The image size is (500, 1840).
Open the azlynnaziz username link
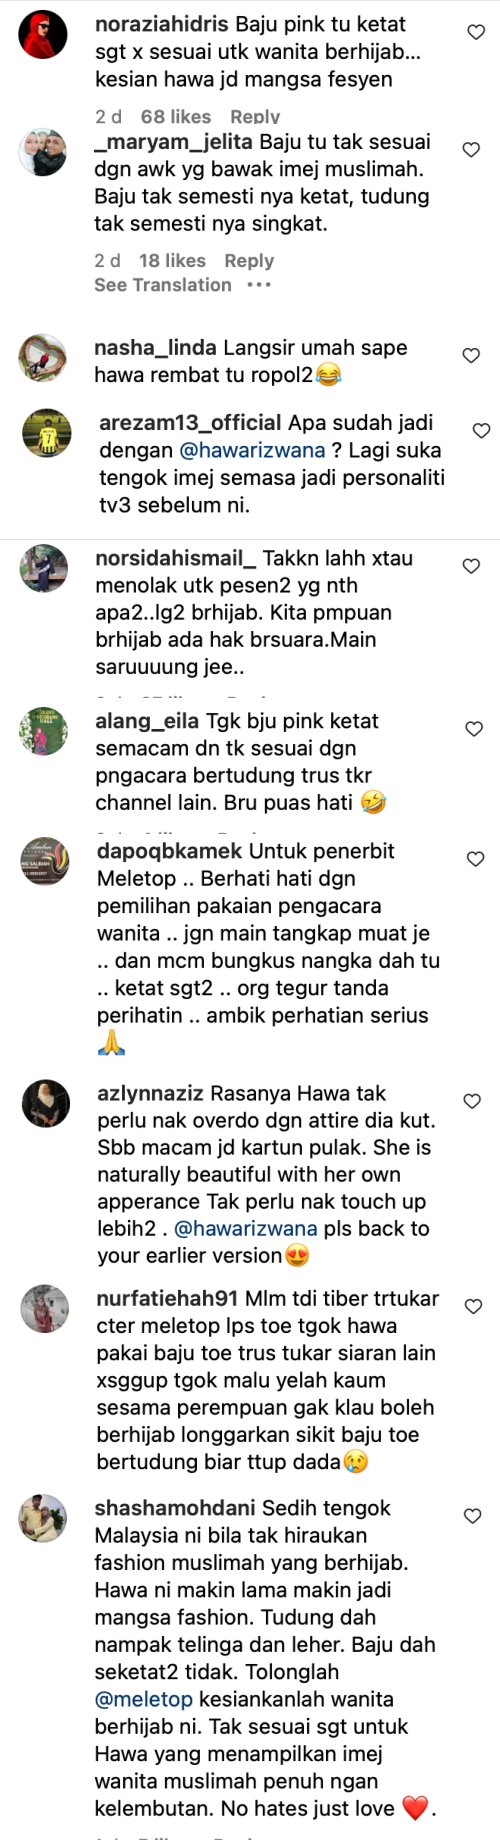(x=150, y=1094)
